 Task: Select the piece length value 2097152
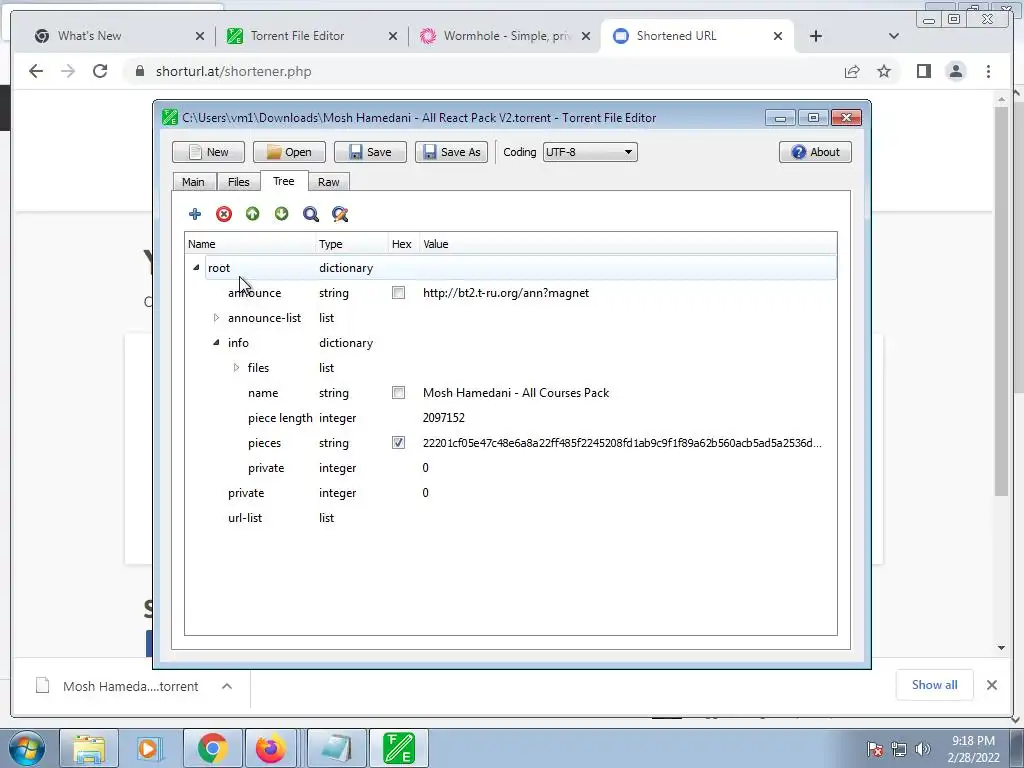tap(443, 418)
